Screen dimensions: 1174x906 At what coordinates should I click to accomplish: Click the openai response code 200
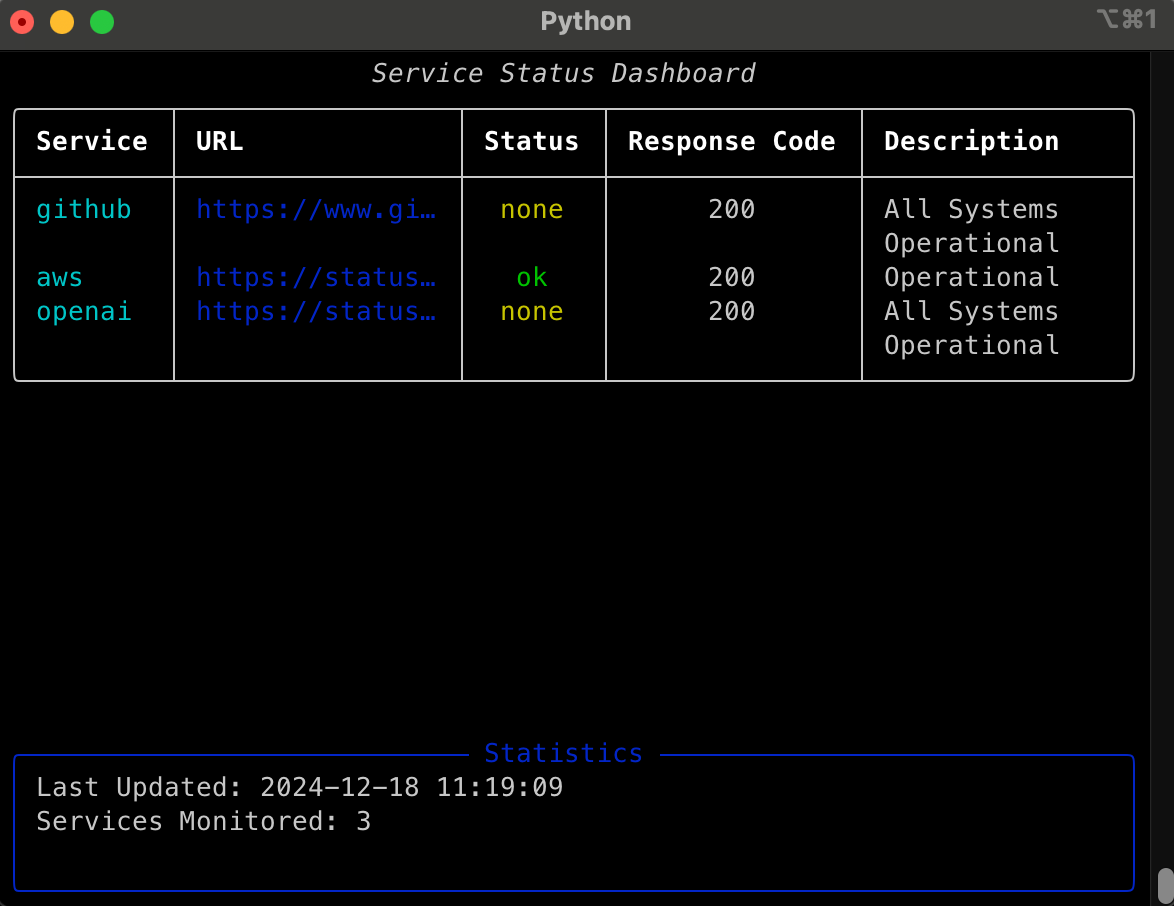pyautogui.click(x=732, y=311)
